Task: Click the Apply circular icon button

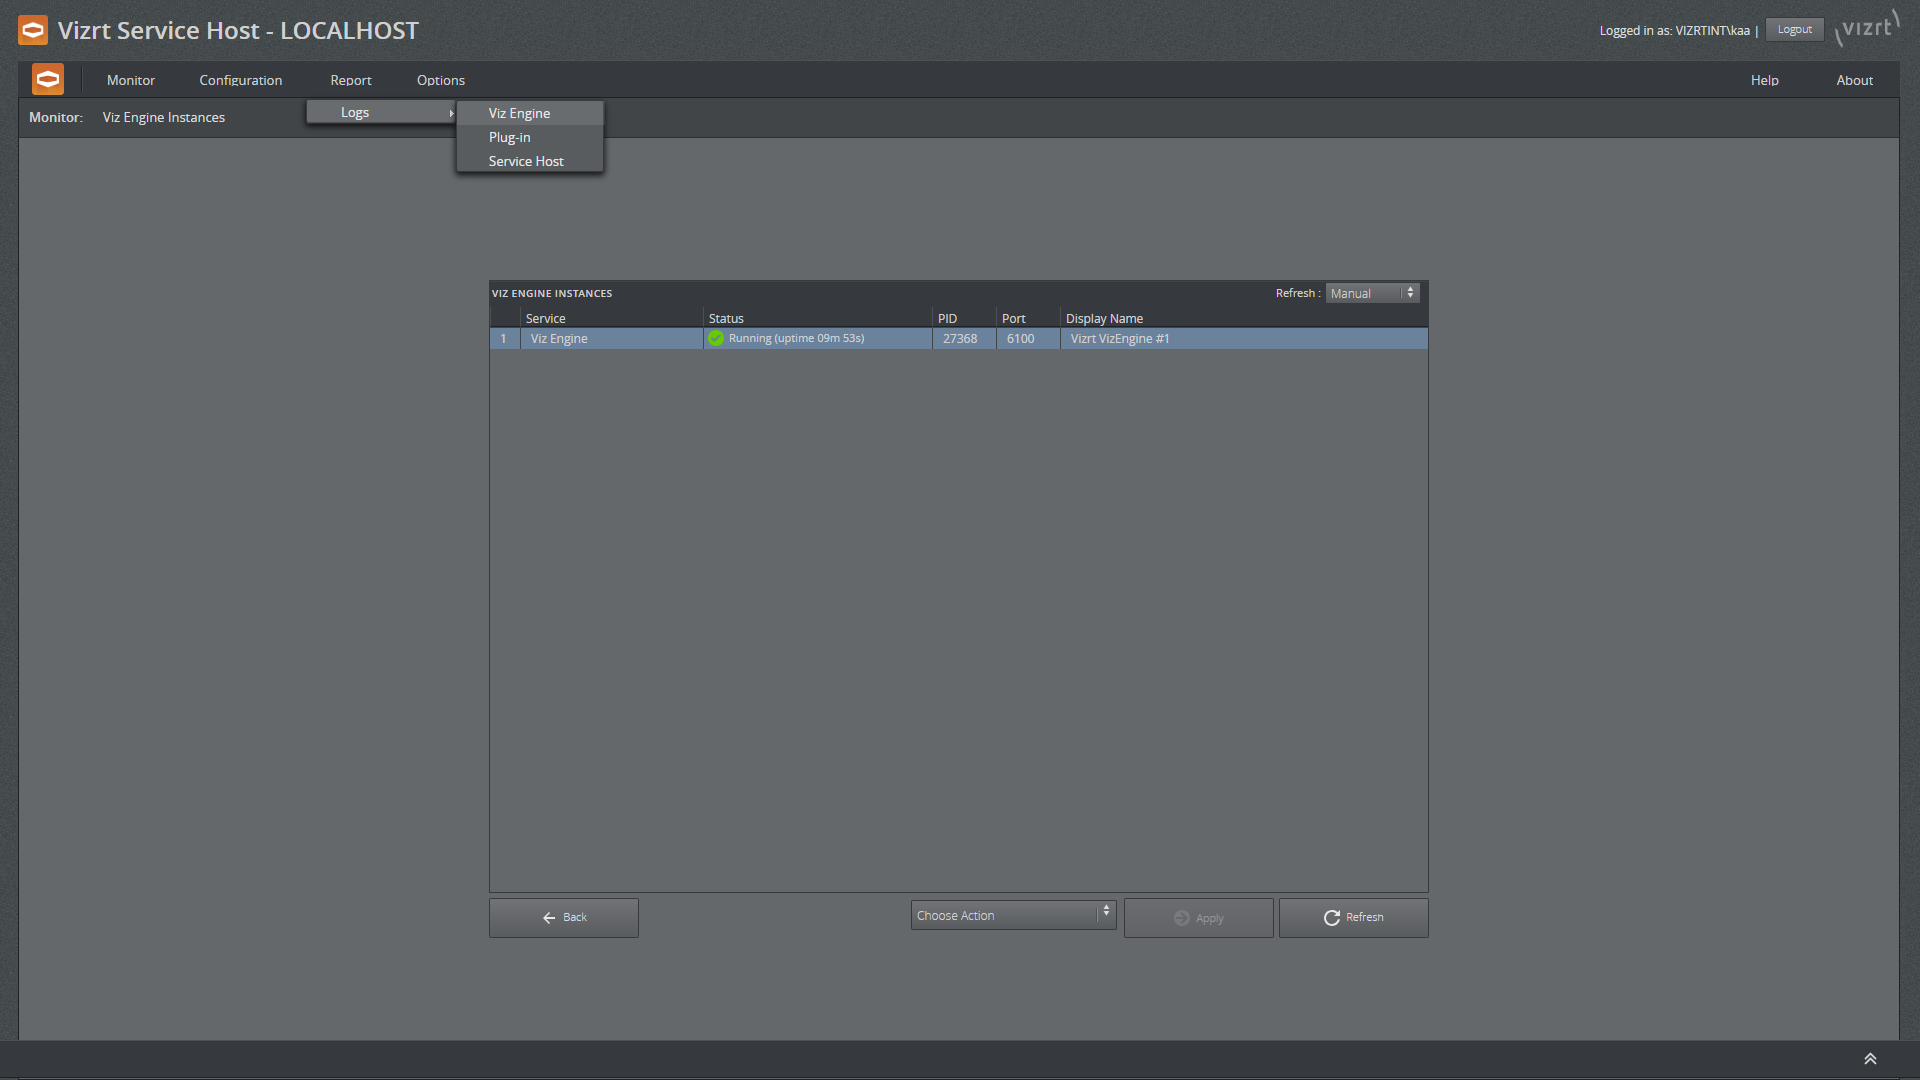Action: pos(1183,918)
